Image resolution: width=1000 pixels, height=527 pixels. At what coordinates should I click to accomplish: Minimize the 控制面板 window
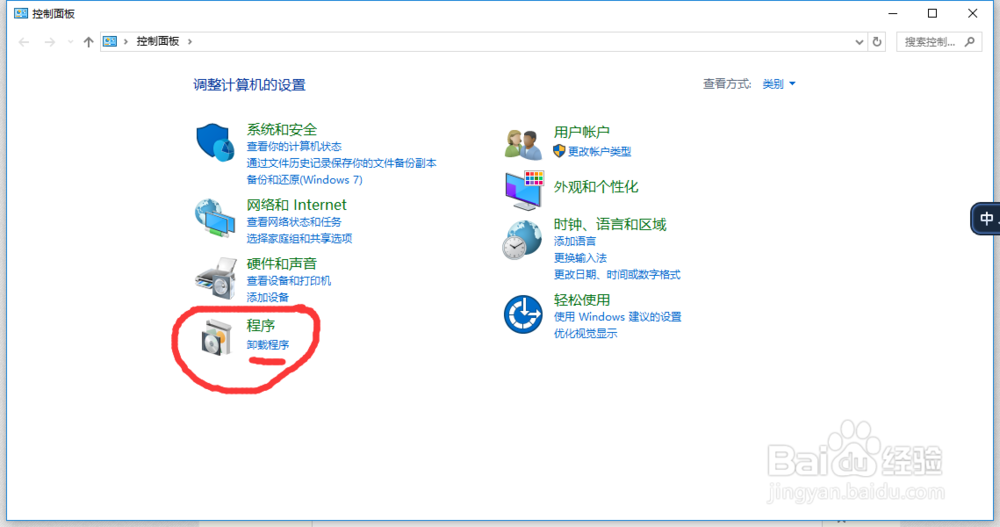click(x=893, y=13)
